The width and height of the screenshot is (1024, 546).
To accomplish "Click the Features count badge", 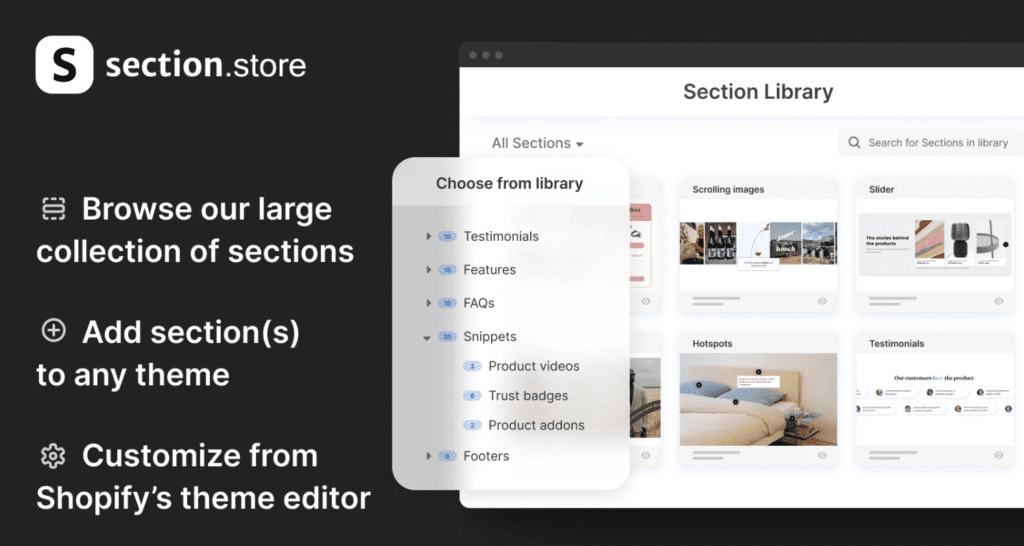I will 446,270.
